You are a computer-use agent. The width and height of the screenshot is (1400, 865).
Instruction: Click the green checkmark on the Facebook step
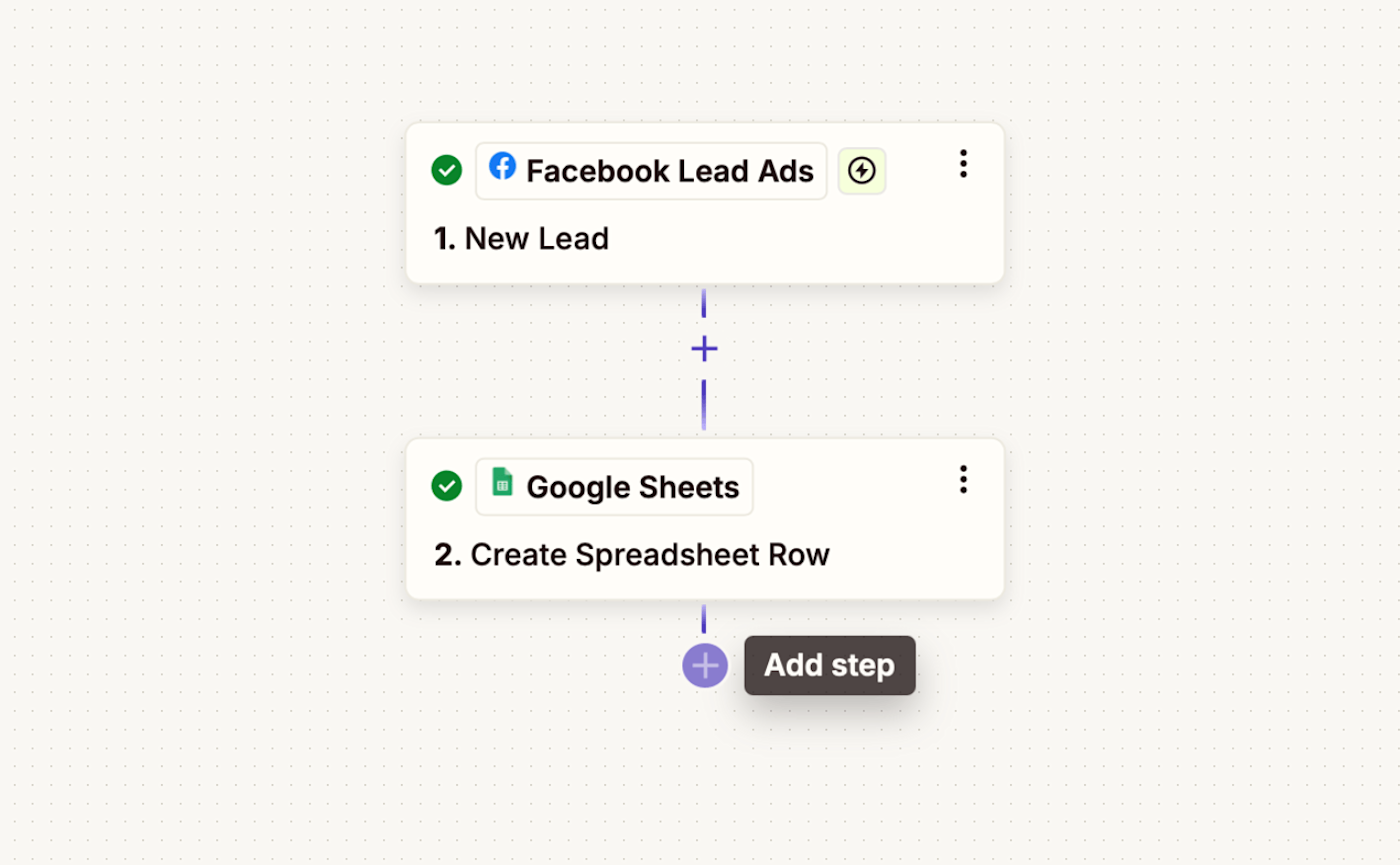(446, 170)
